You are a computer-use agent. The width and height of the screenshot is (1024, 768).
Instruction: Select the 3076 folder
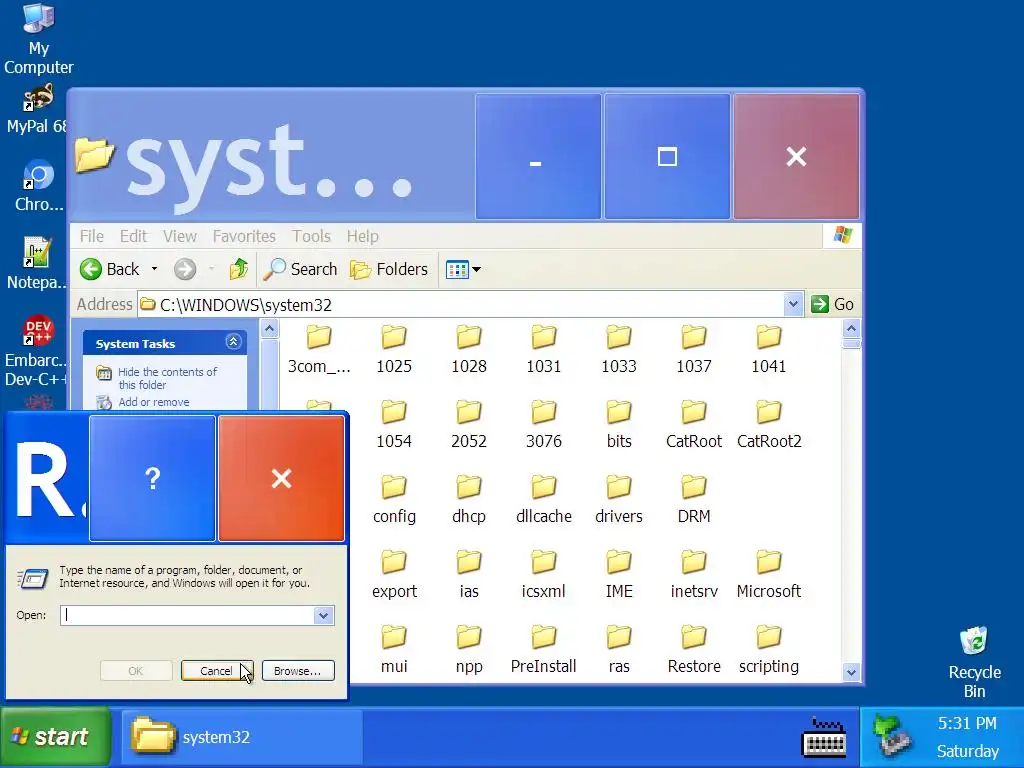point(543,425)
